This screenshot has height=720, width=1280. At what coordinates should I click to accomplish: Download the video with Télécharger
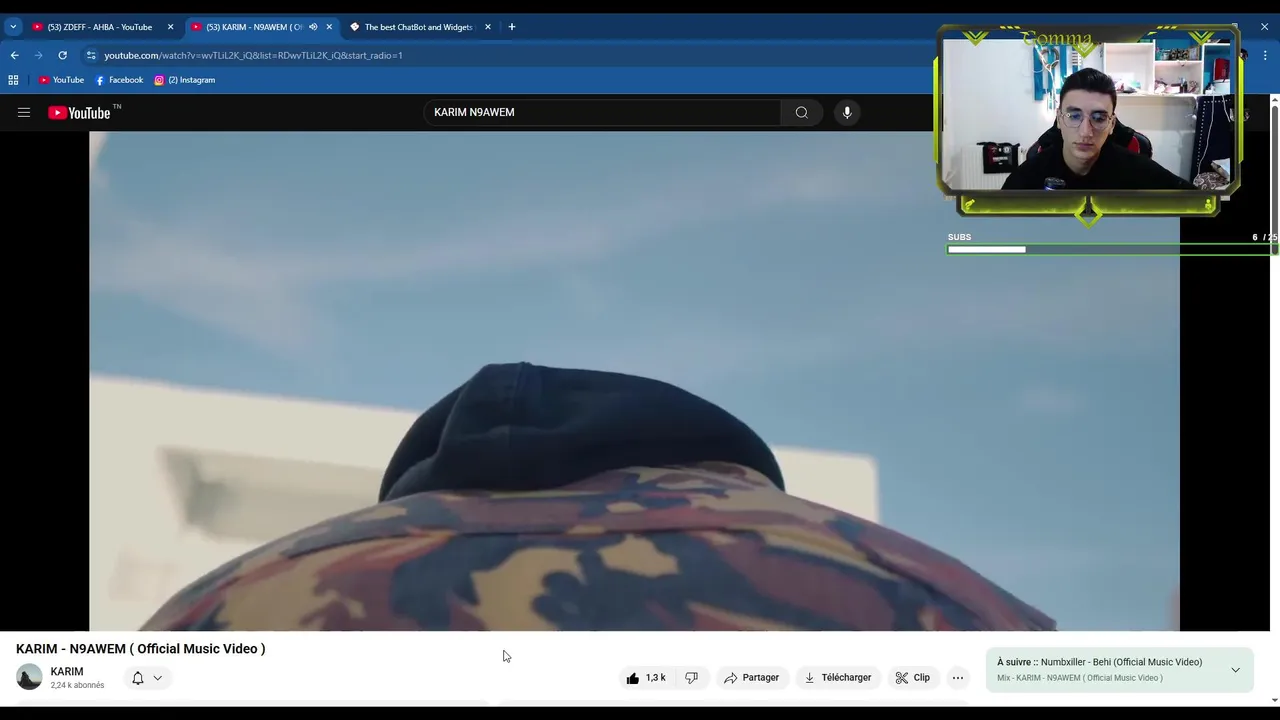click(838, 678)
